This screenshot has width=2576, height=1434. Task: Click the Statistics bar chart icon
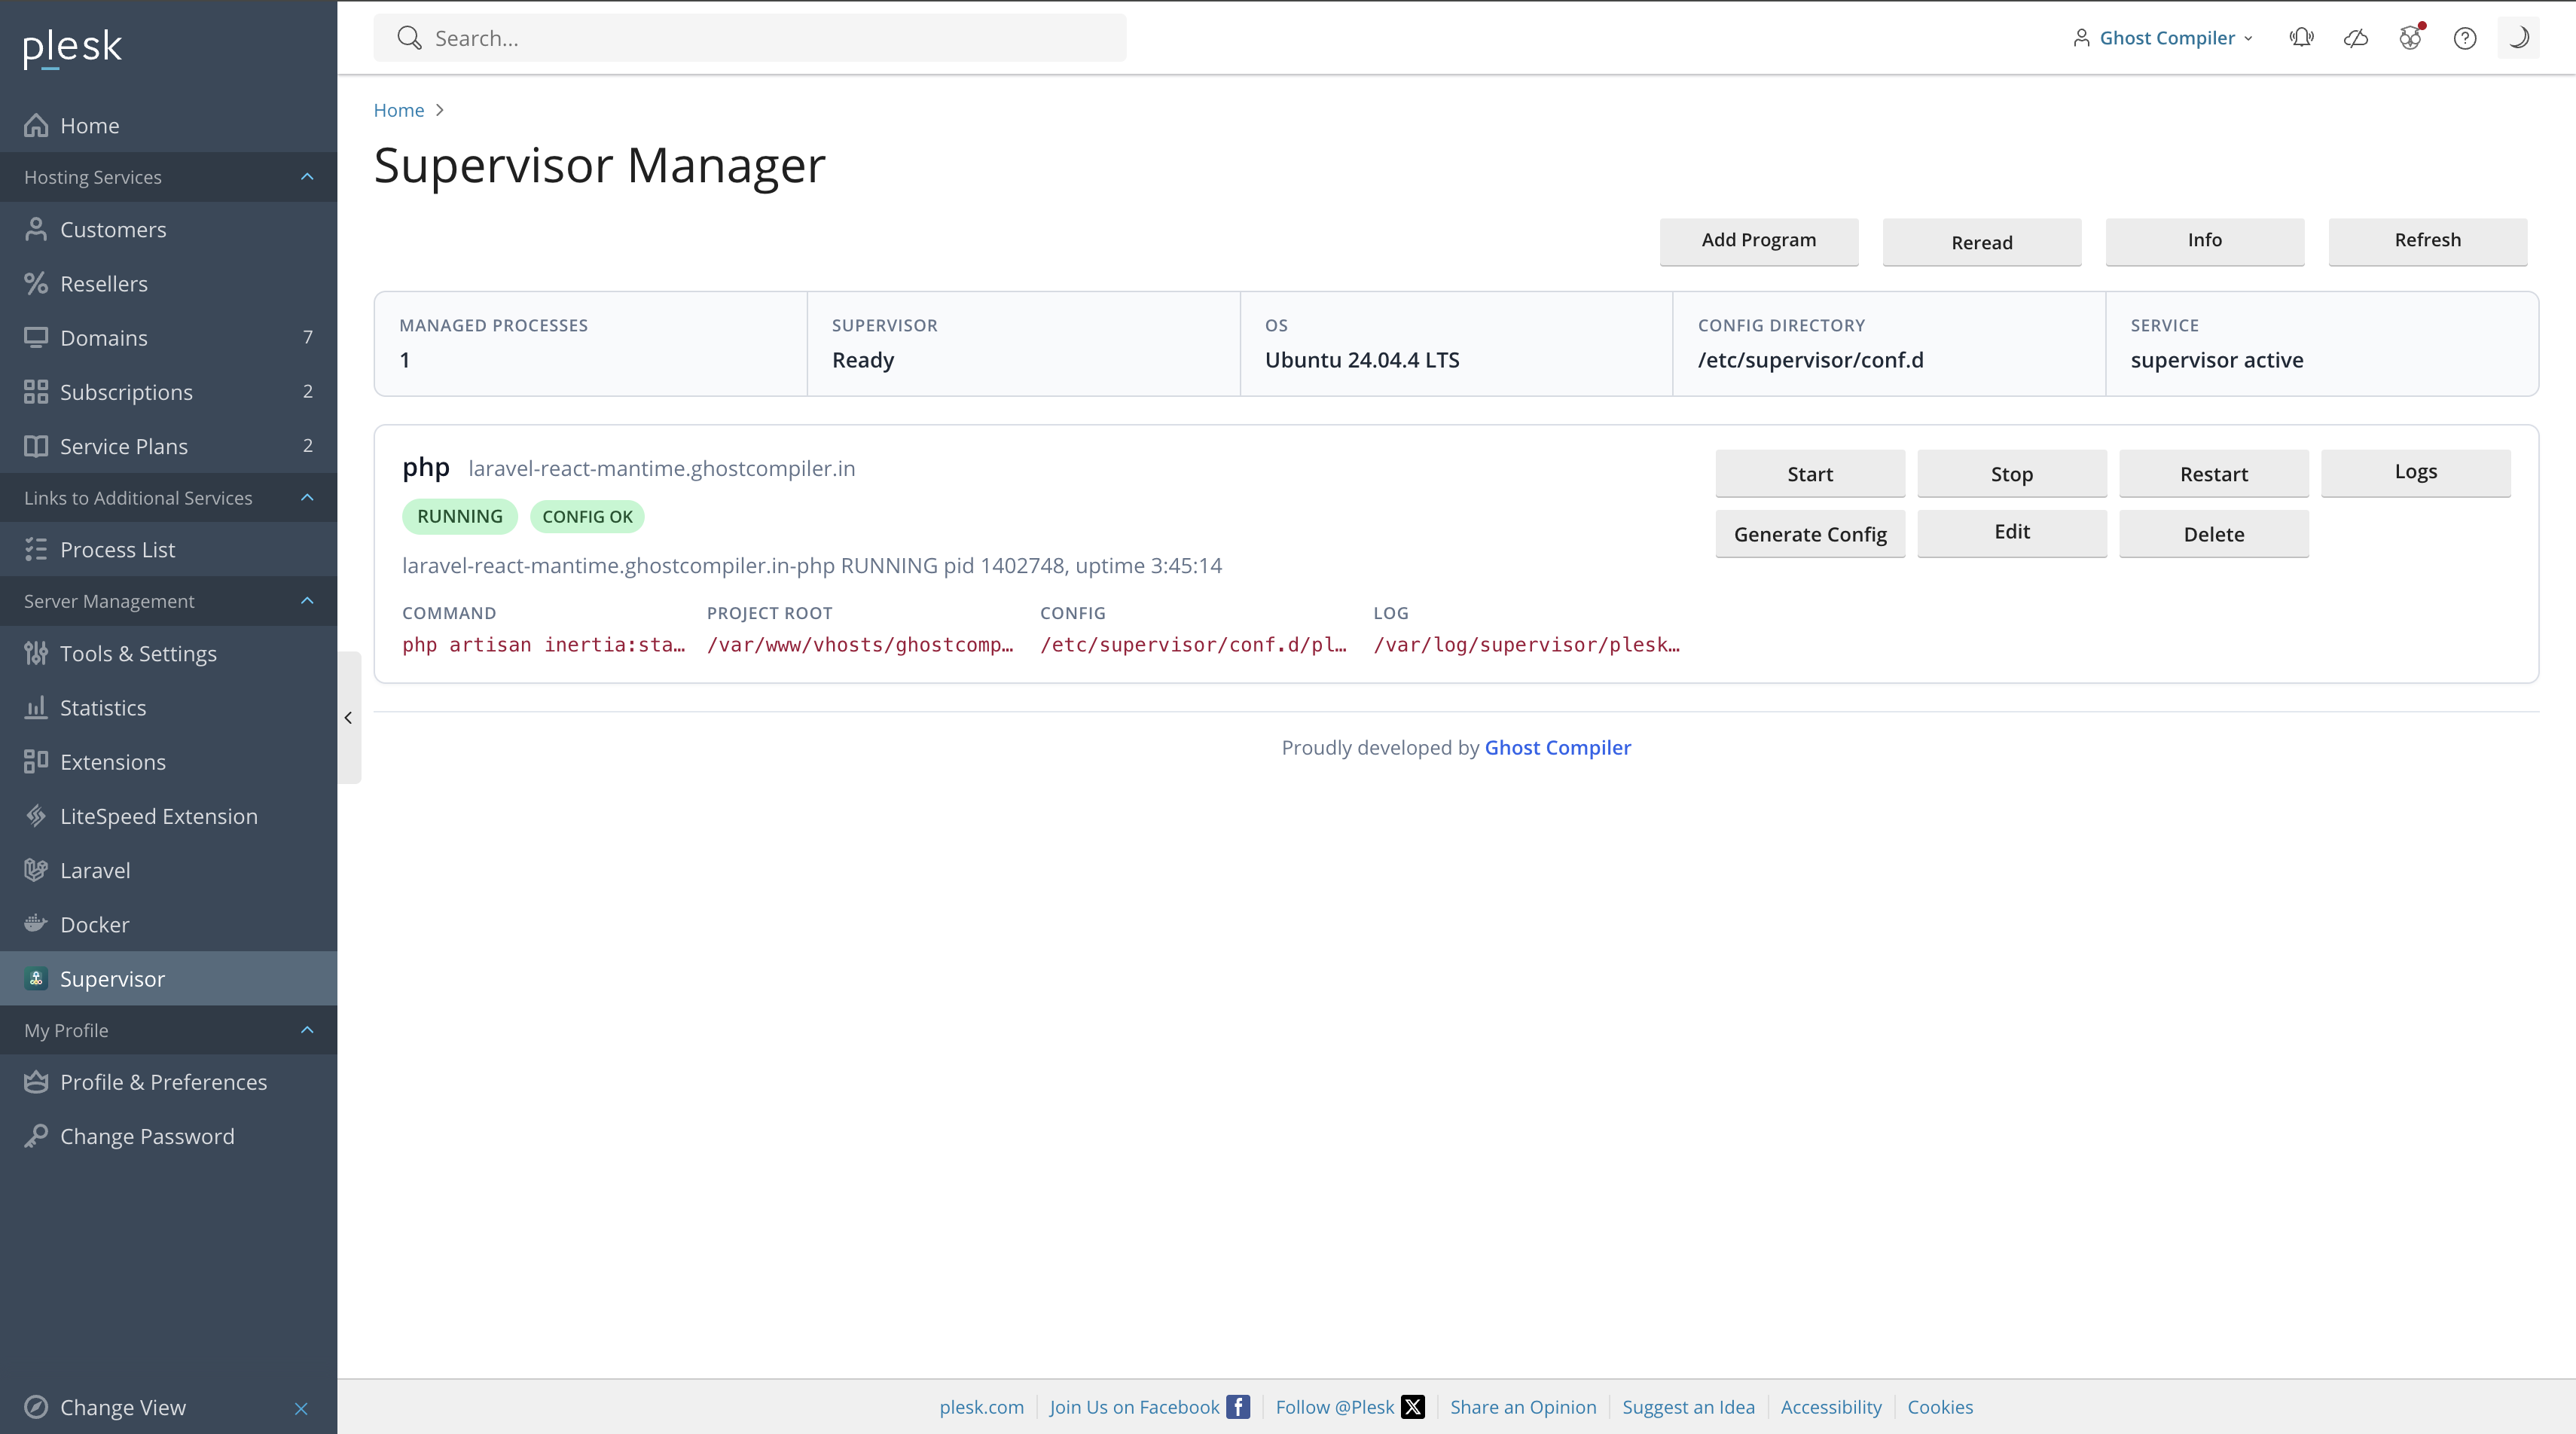36,708
